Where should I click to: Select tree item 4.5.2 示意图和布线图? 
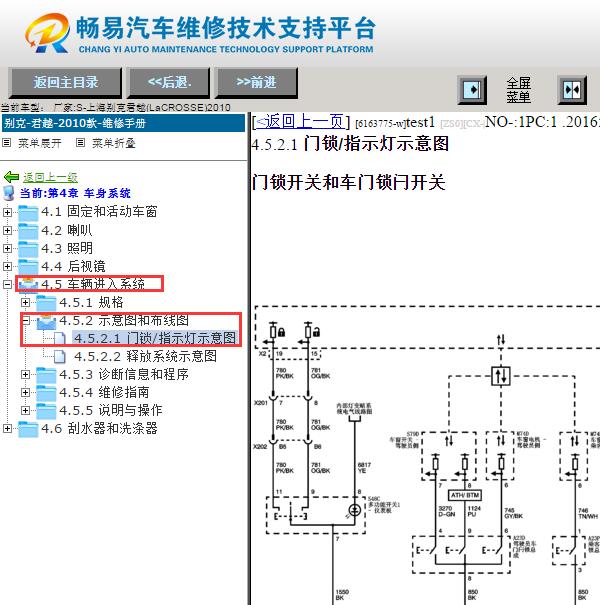(x=124, y=320)
